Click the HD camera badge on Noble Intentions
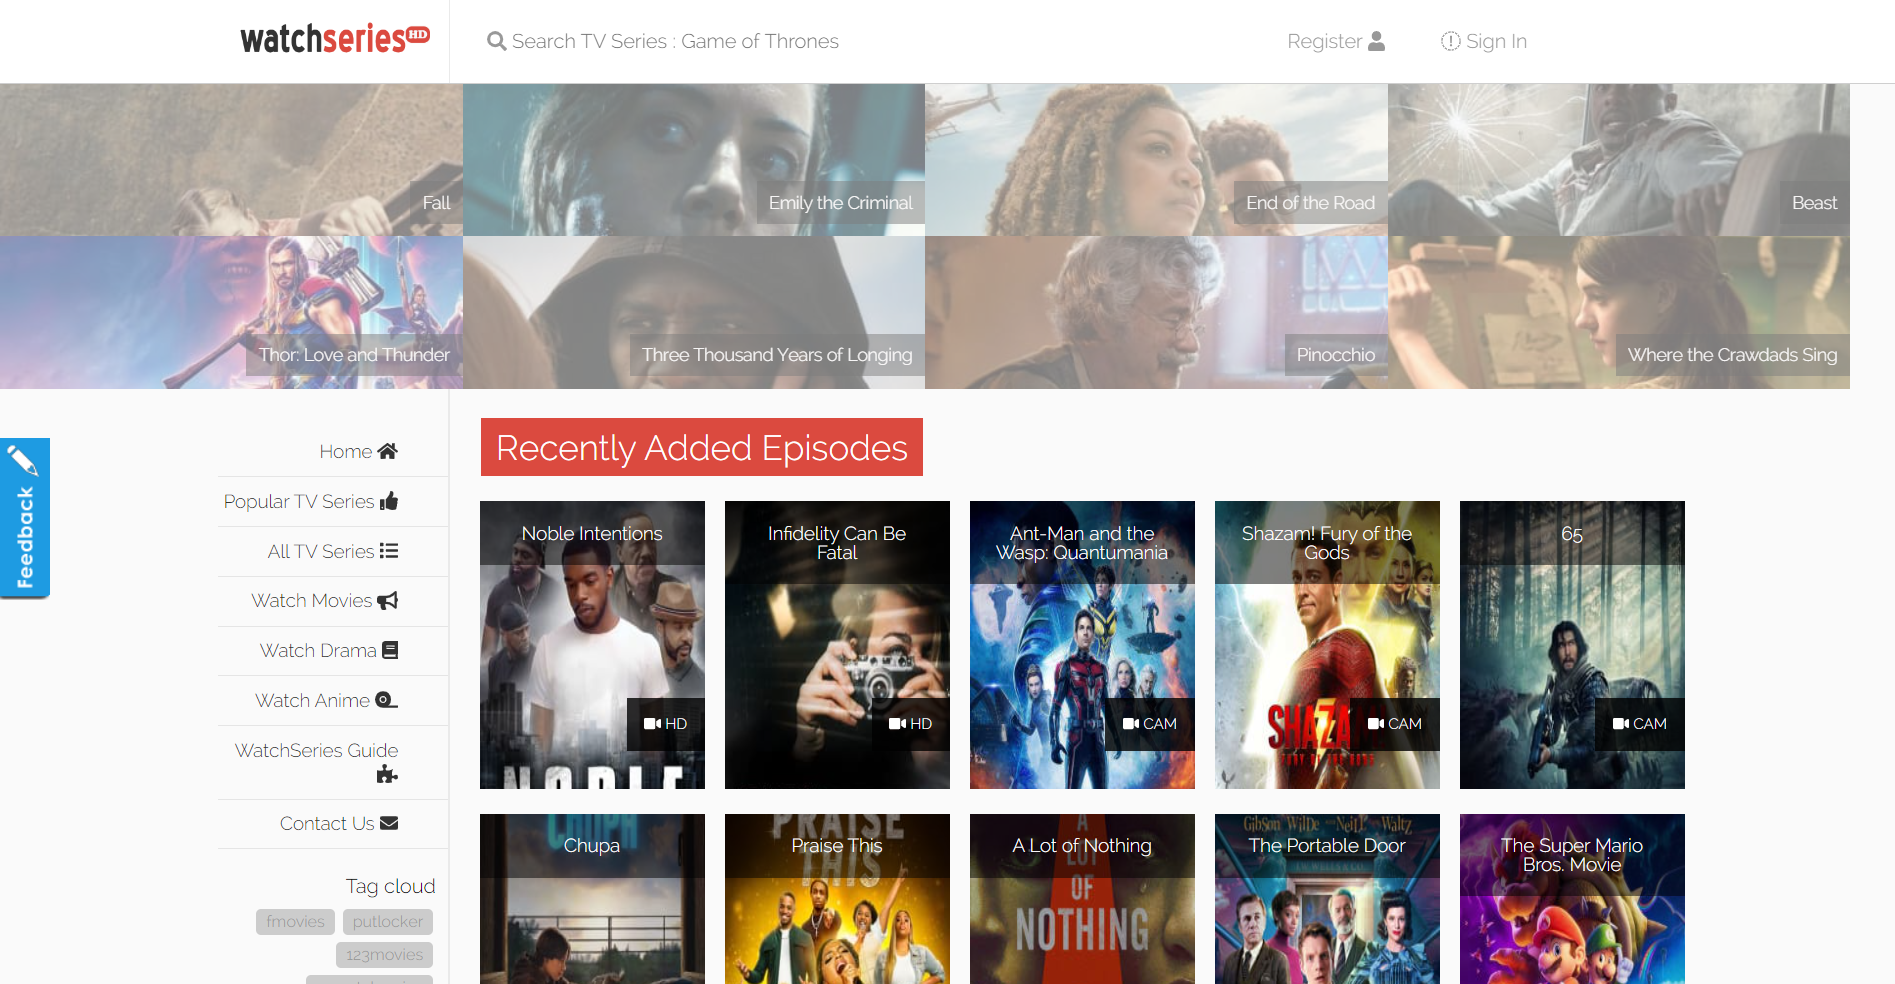 [665, 724]
